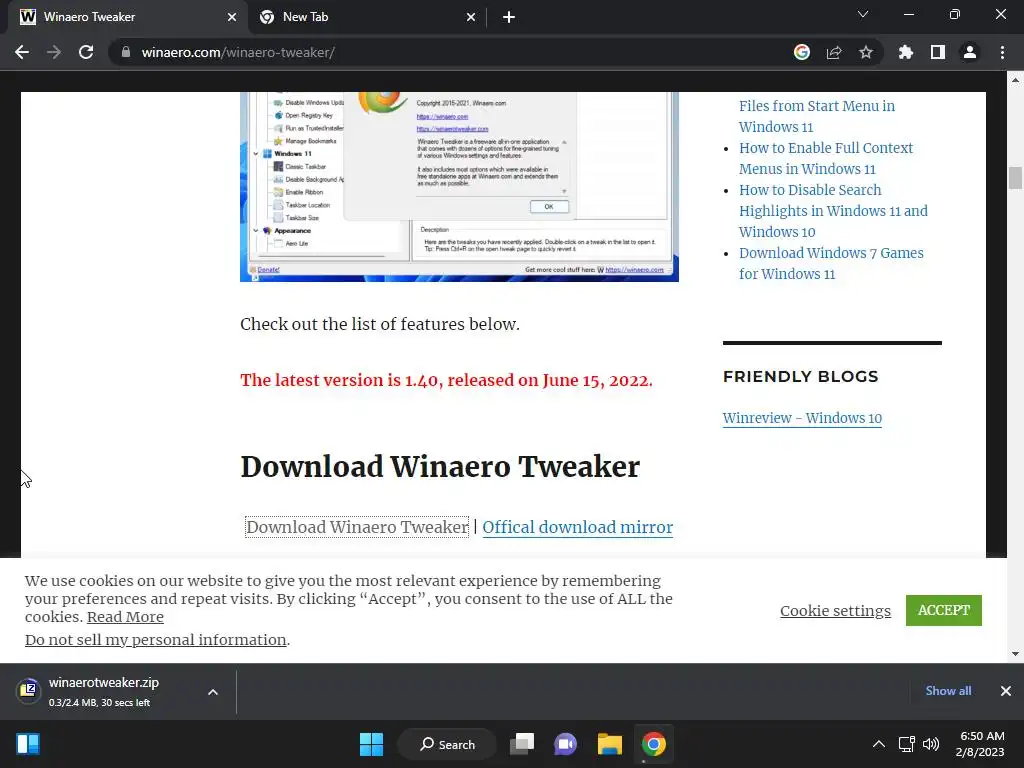This screenshot has width=1024, height=768.
Task: Click the volume speaker icon in tray
Action: (x=931, y=744)
